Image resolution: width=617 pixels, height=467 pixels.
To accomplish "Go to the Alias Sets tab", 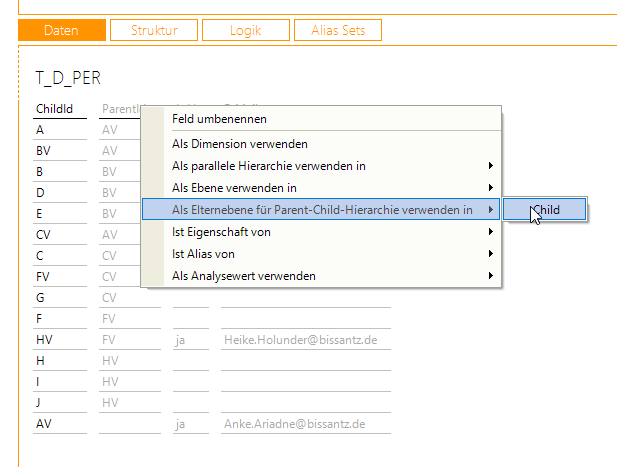I will click(x=337, y=31).
